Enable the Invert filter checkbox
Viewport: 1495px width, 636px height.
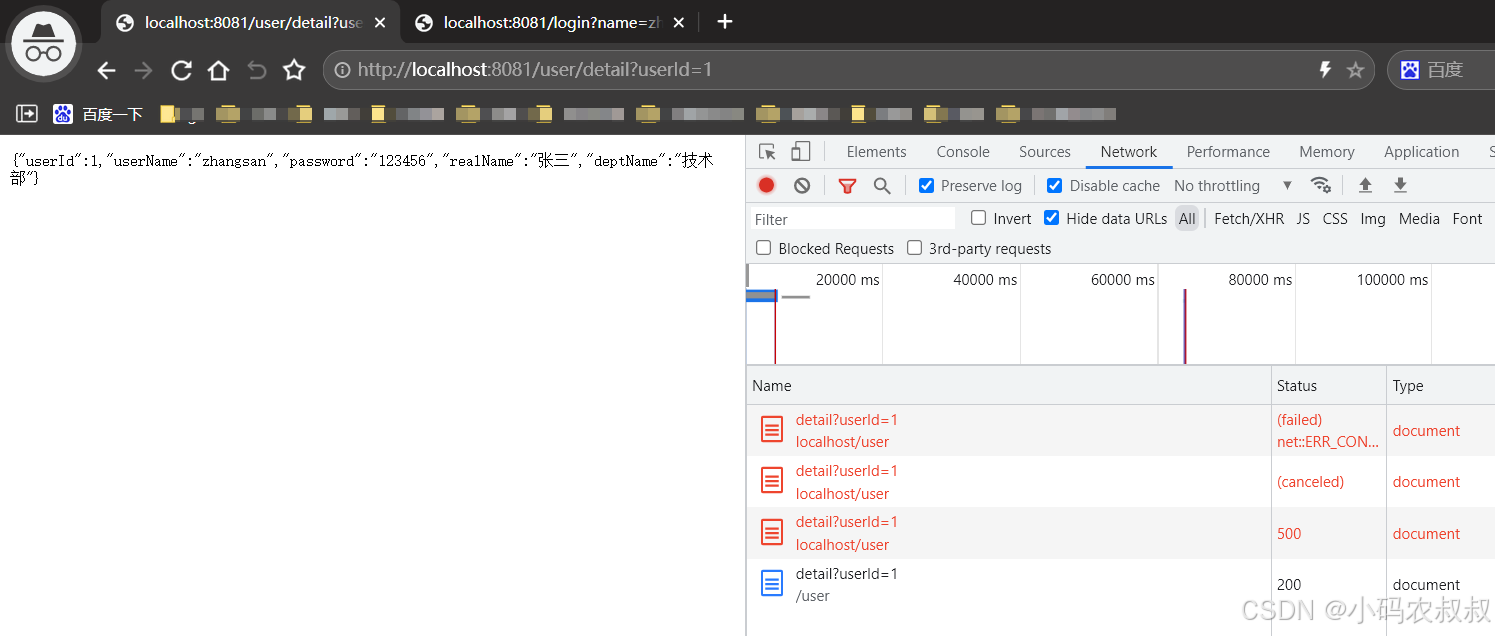click(978, 218)
